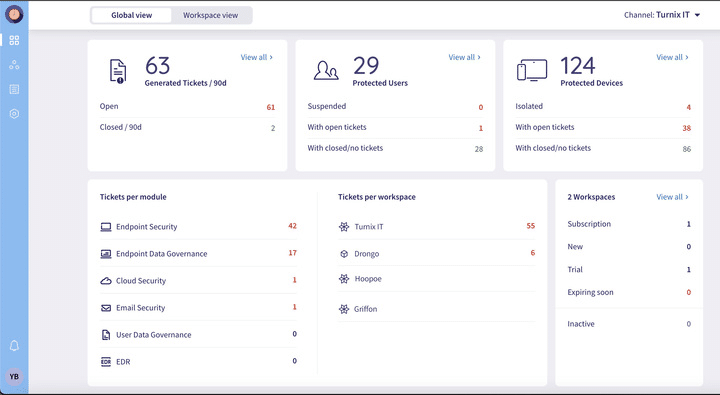The height and width of the screenshot is (395, 720).
Task: Click the Expiring soon row
Action: coord(629,292)
